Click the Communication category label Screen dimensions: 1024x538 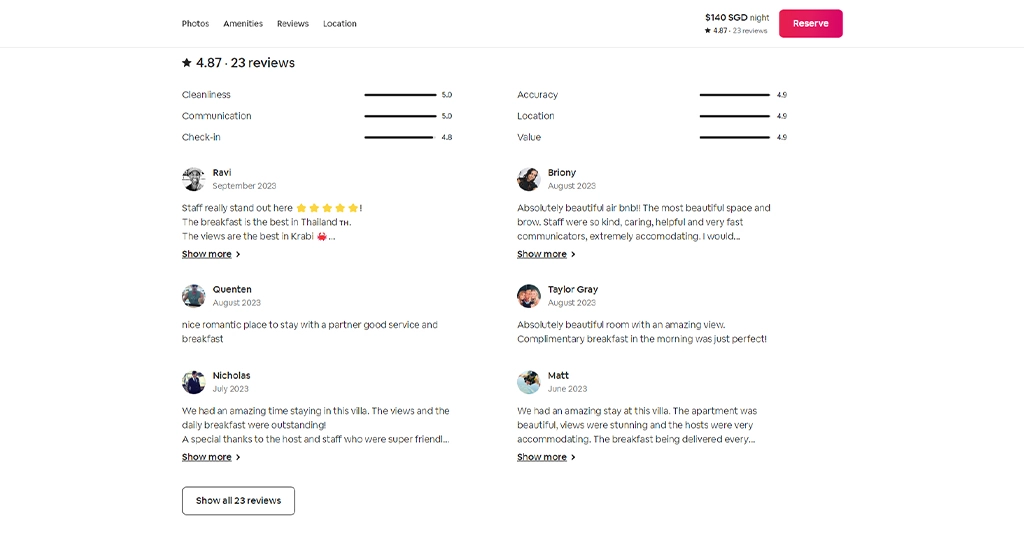(x=216, y=116)
